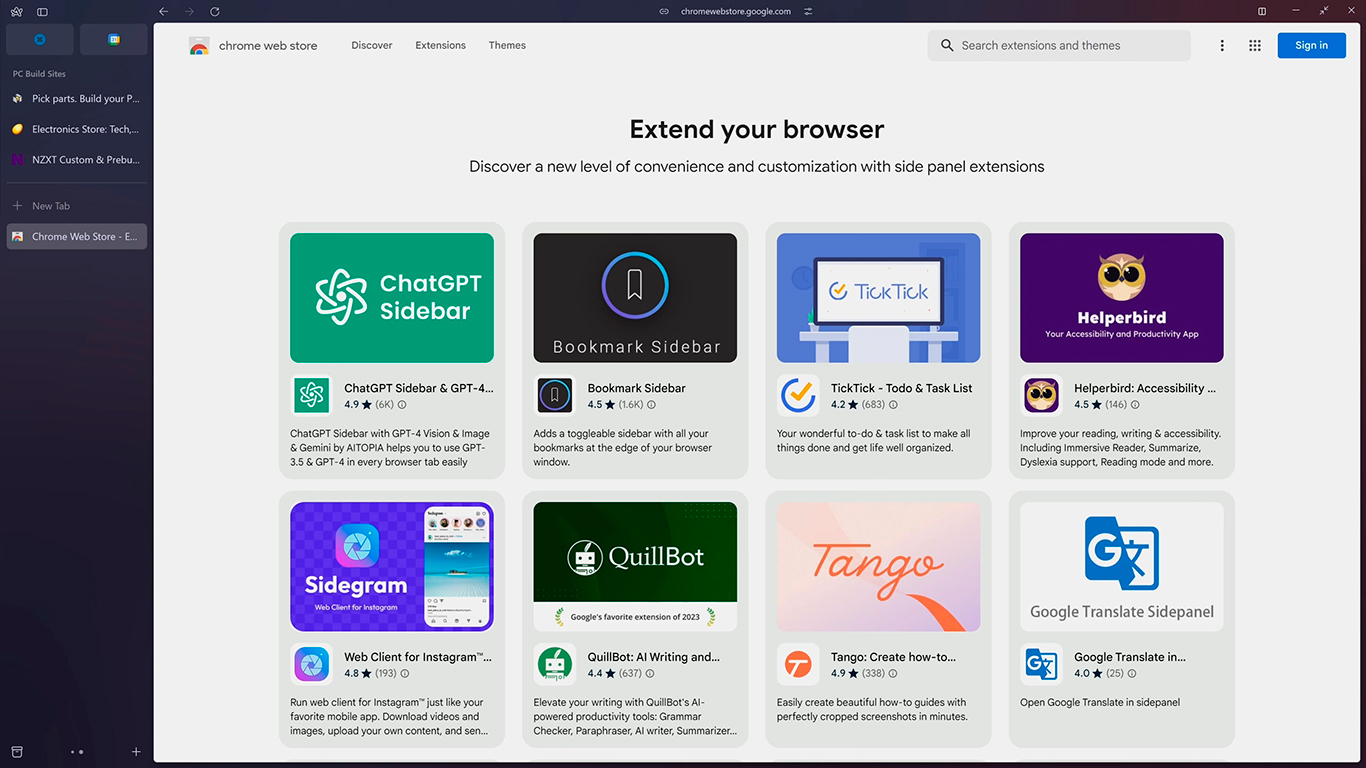Screen dimensions: 1366x768
Task: Go forward with the forward arrow
Action: point(190,11)
